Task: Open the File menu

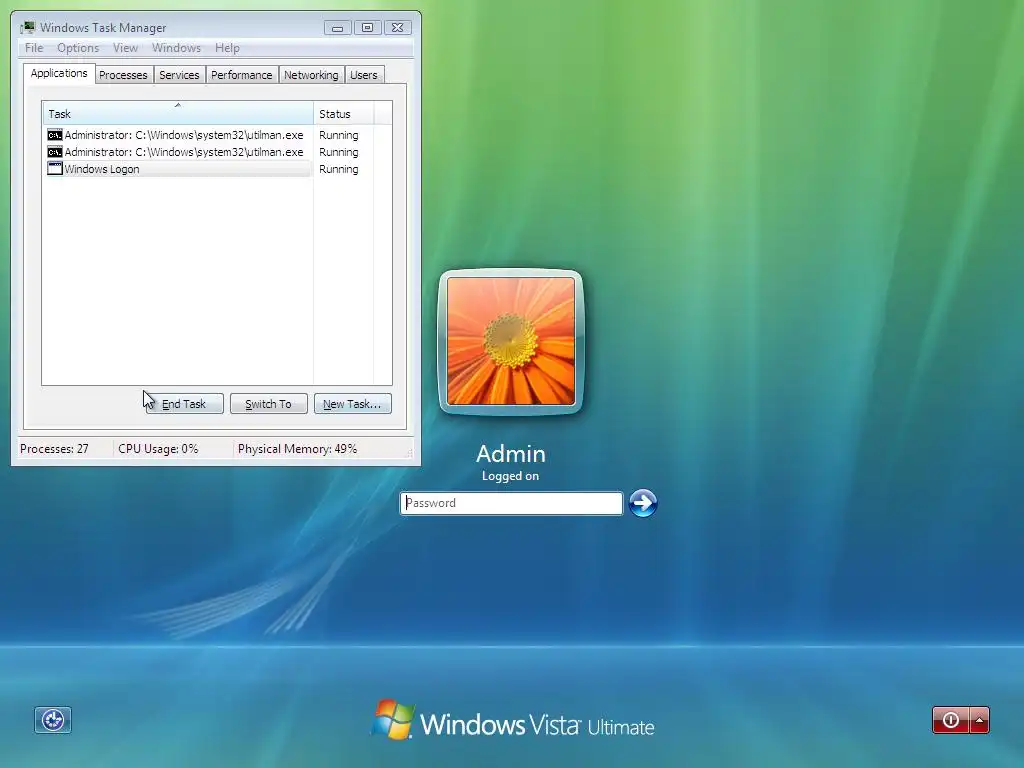Action: (x=34, y=48)
